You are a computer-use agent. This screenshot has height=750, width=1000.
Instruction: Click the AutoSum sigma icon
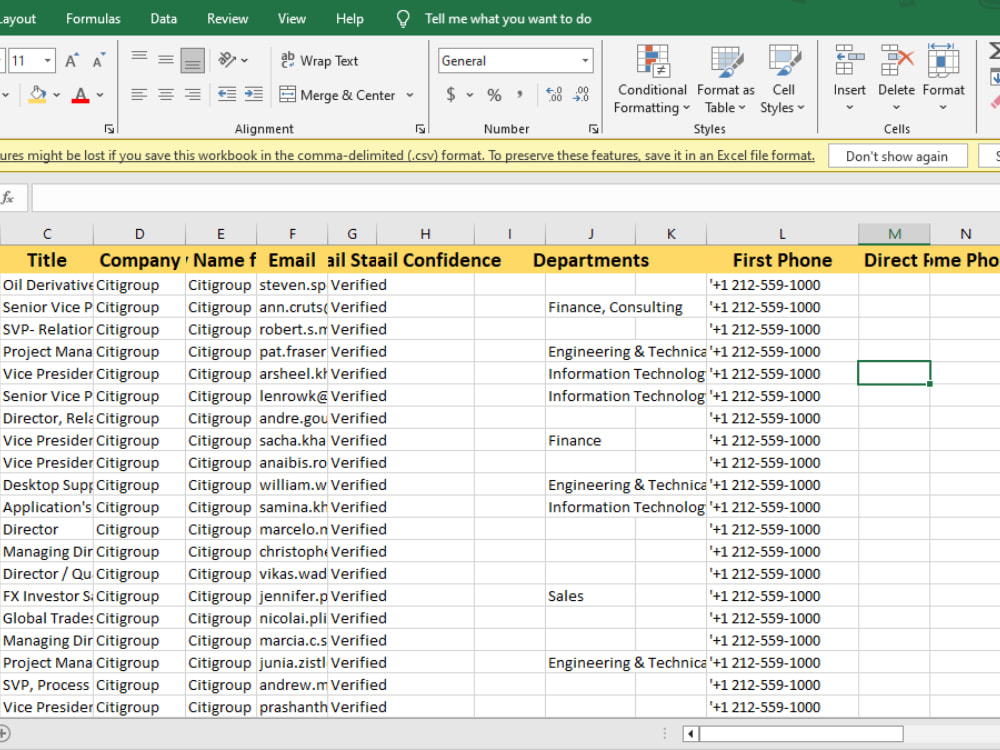click(994, 51)
